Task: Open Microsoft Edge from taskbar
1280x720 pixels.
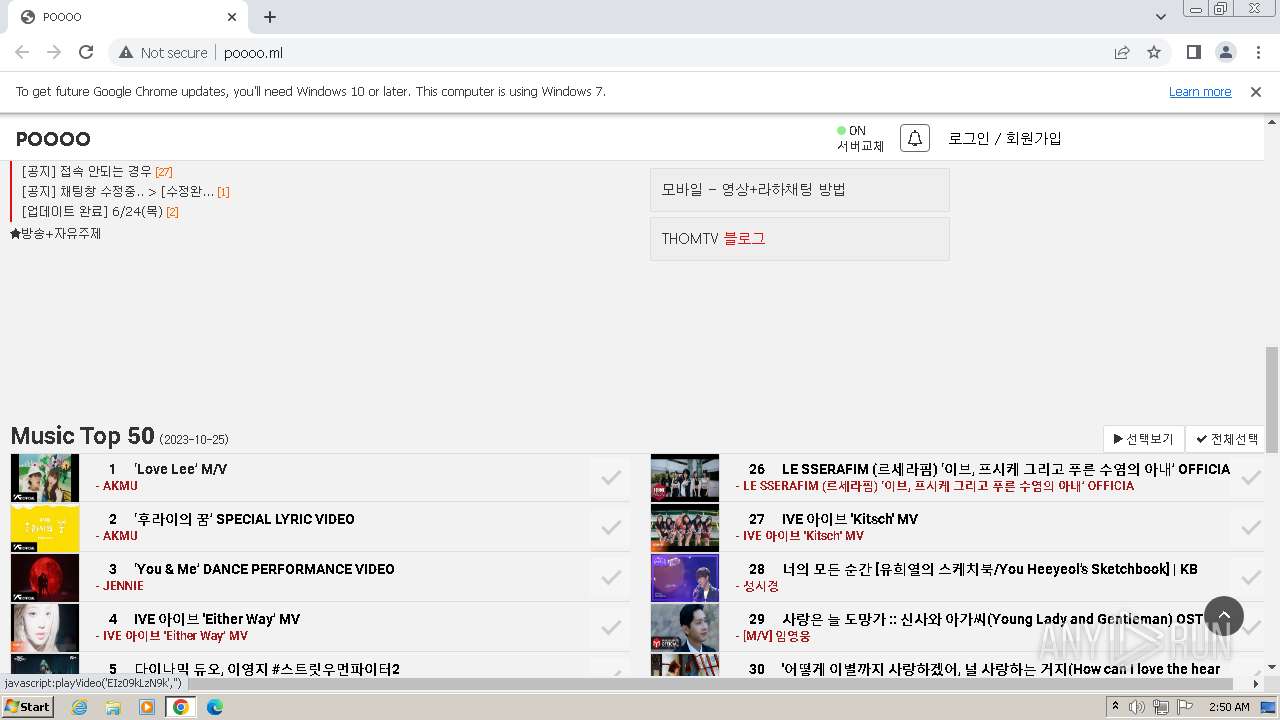Action: 215,707
